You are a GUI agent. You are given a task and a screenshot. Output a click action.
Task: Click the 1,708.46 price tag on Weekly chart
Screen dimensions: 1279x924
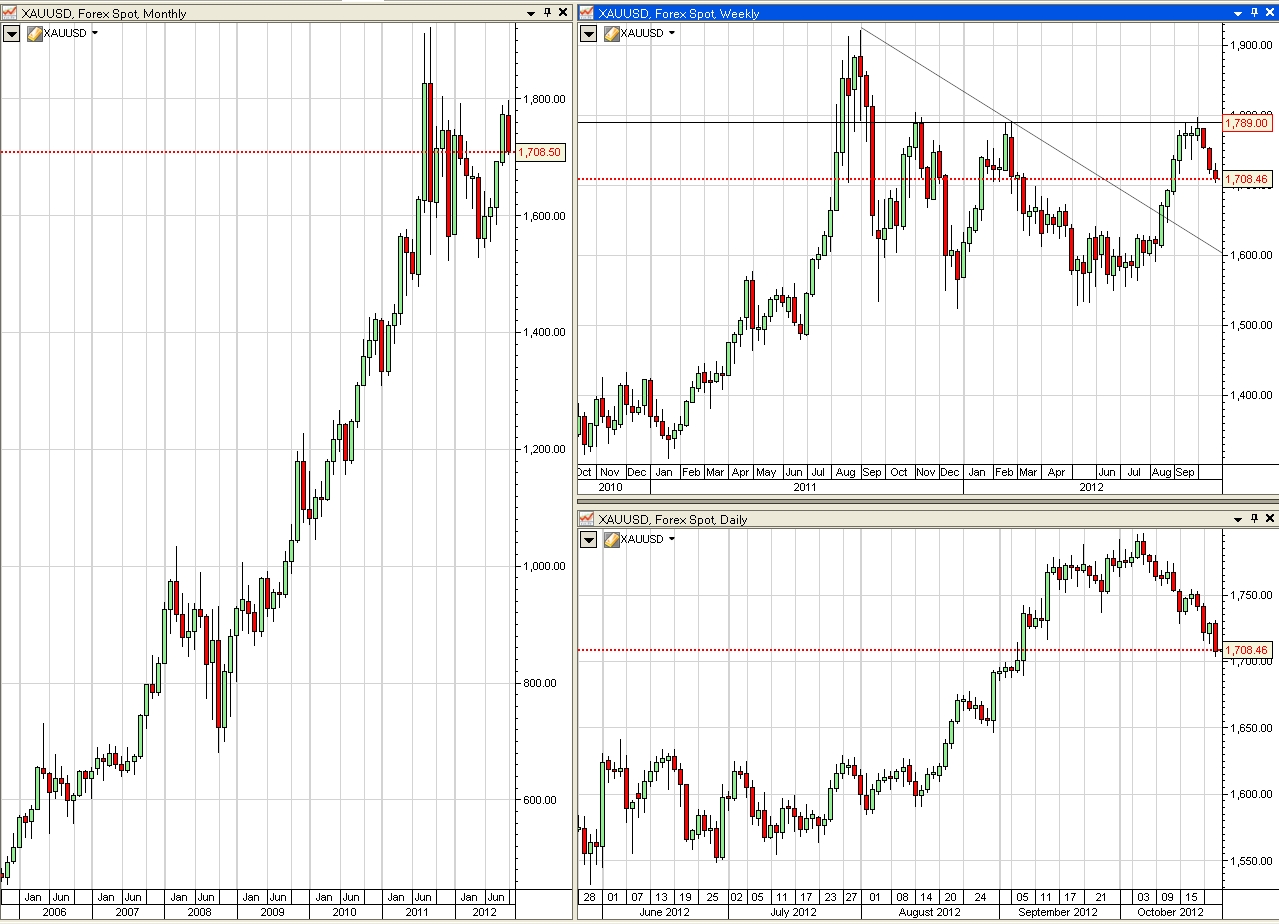(1249, 179)
